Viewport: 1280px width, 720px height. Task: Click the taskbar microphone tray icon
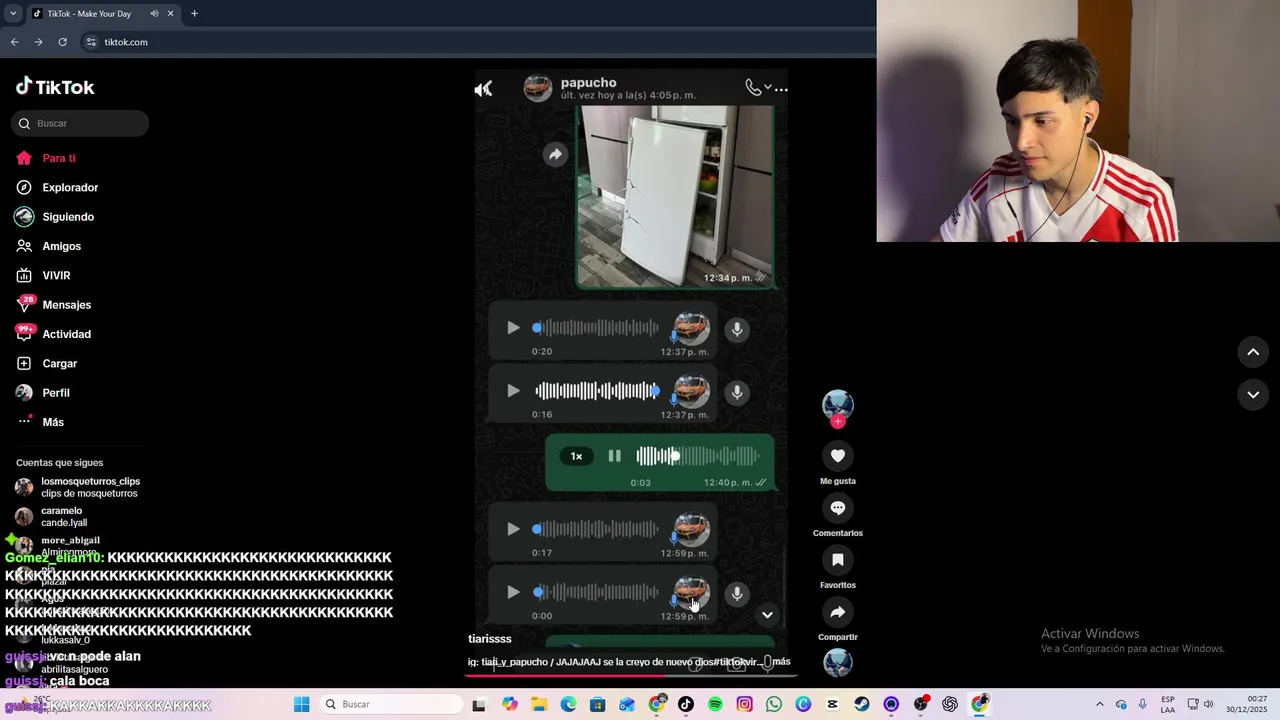[x=1143, y=704]
